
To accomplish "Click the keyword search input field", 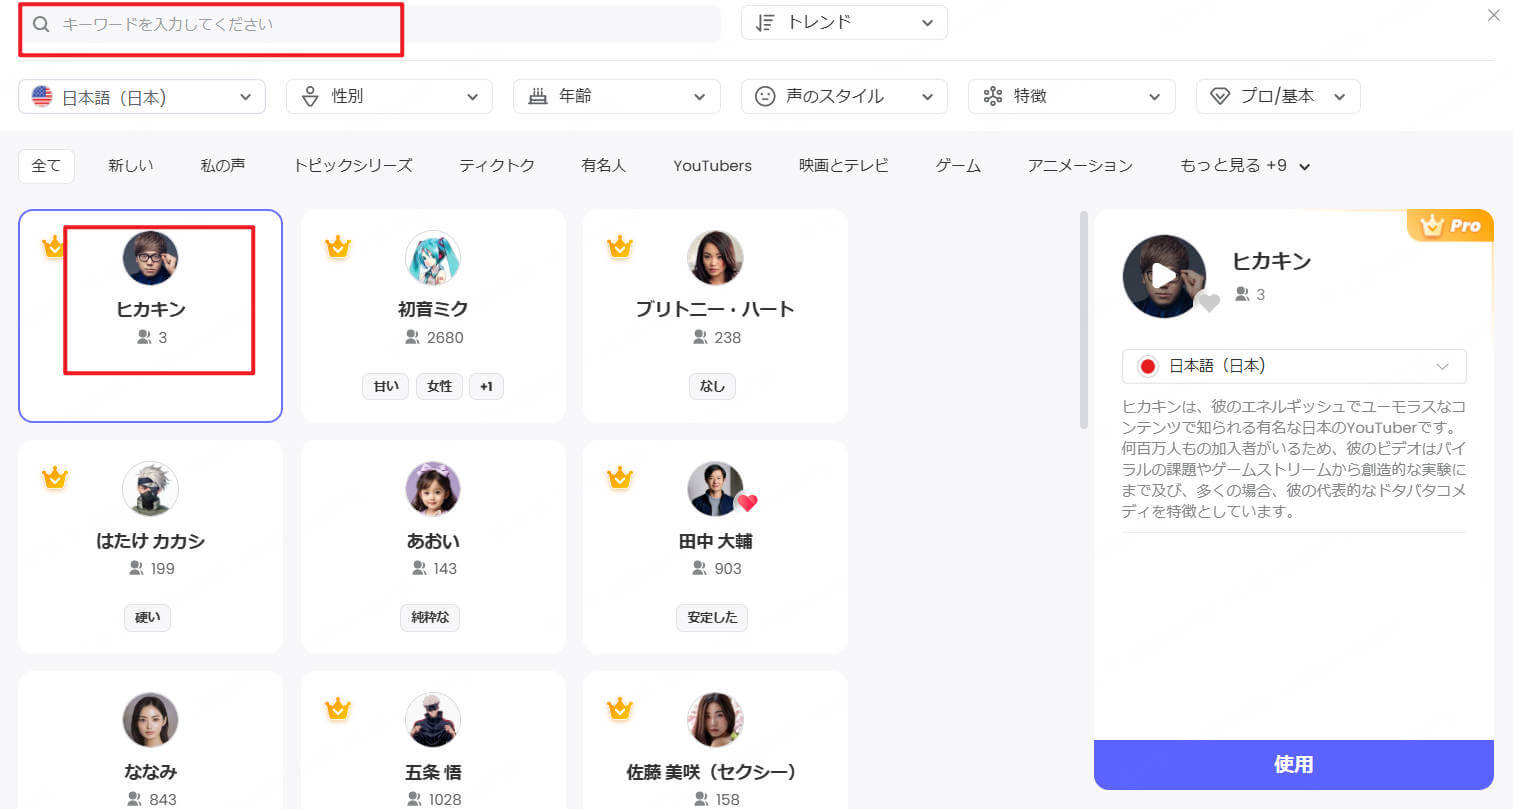I will pos(370,24).
